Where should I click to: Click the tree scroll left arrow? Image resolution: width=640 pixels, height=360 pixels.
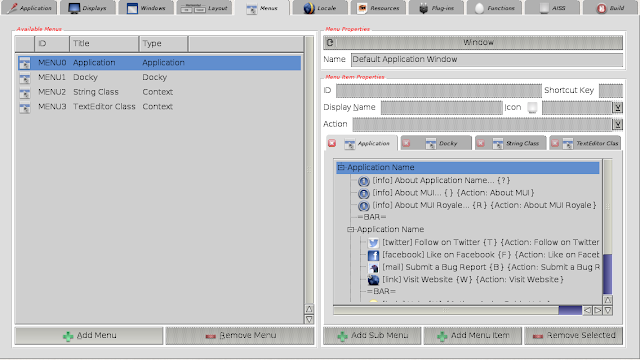tap(587, 311)
